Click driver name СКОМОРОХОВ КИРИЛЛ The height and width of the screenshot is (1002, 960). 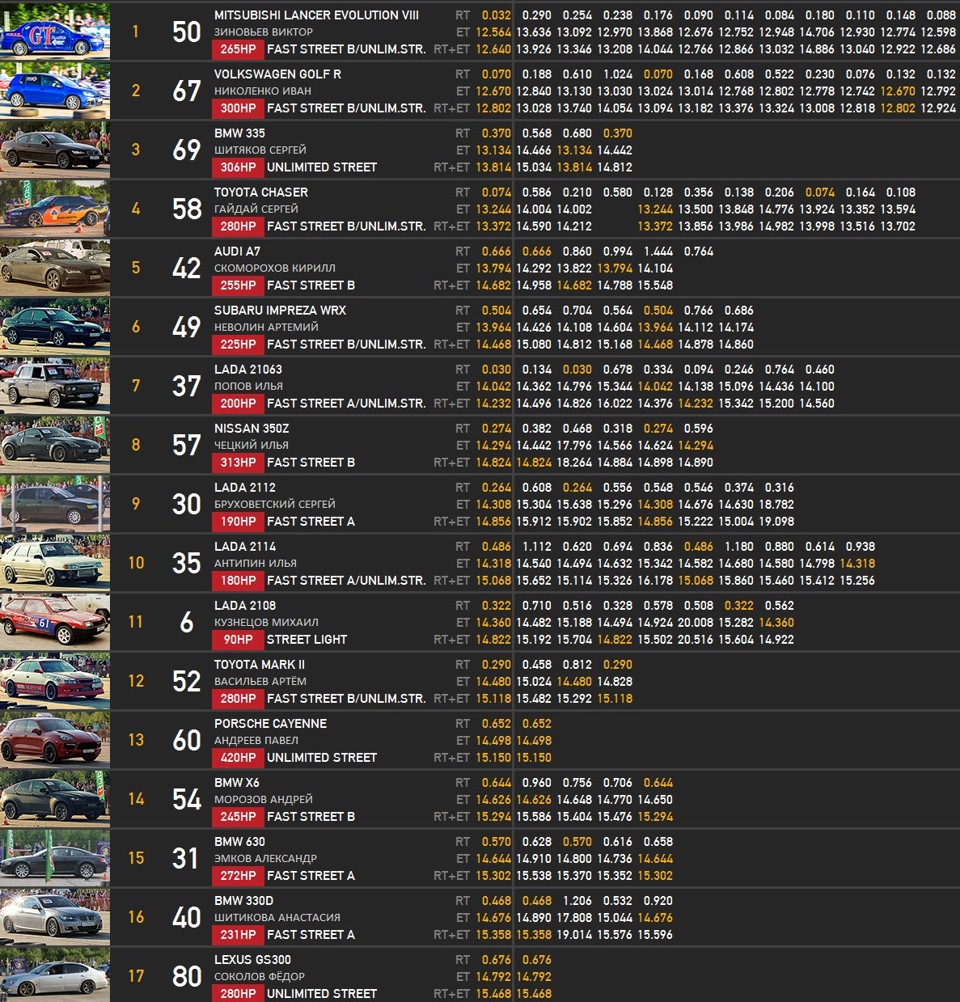coord(275,268)
